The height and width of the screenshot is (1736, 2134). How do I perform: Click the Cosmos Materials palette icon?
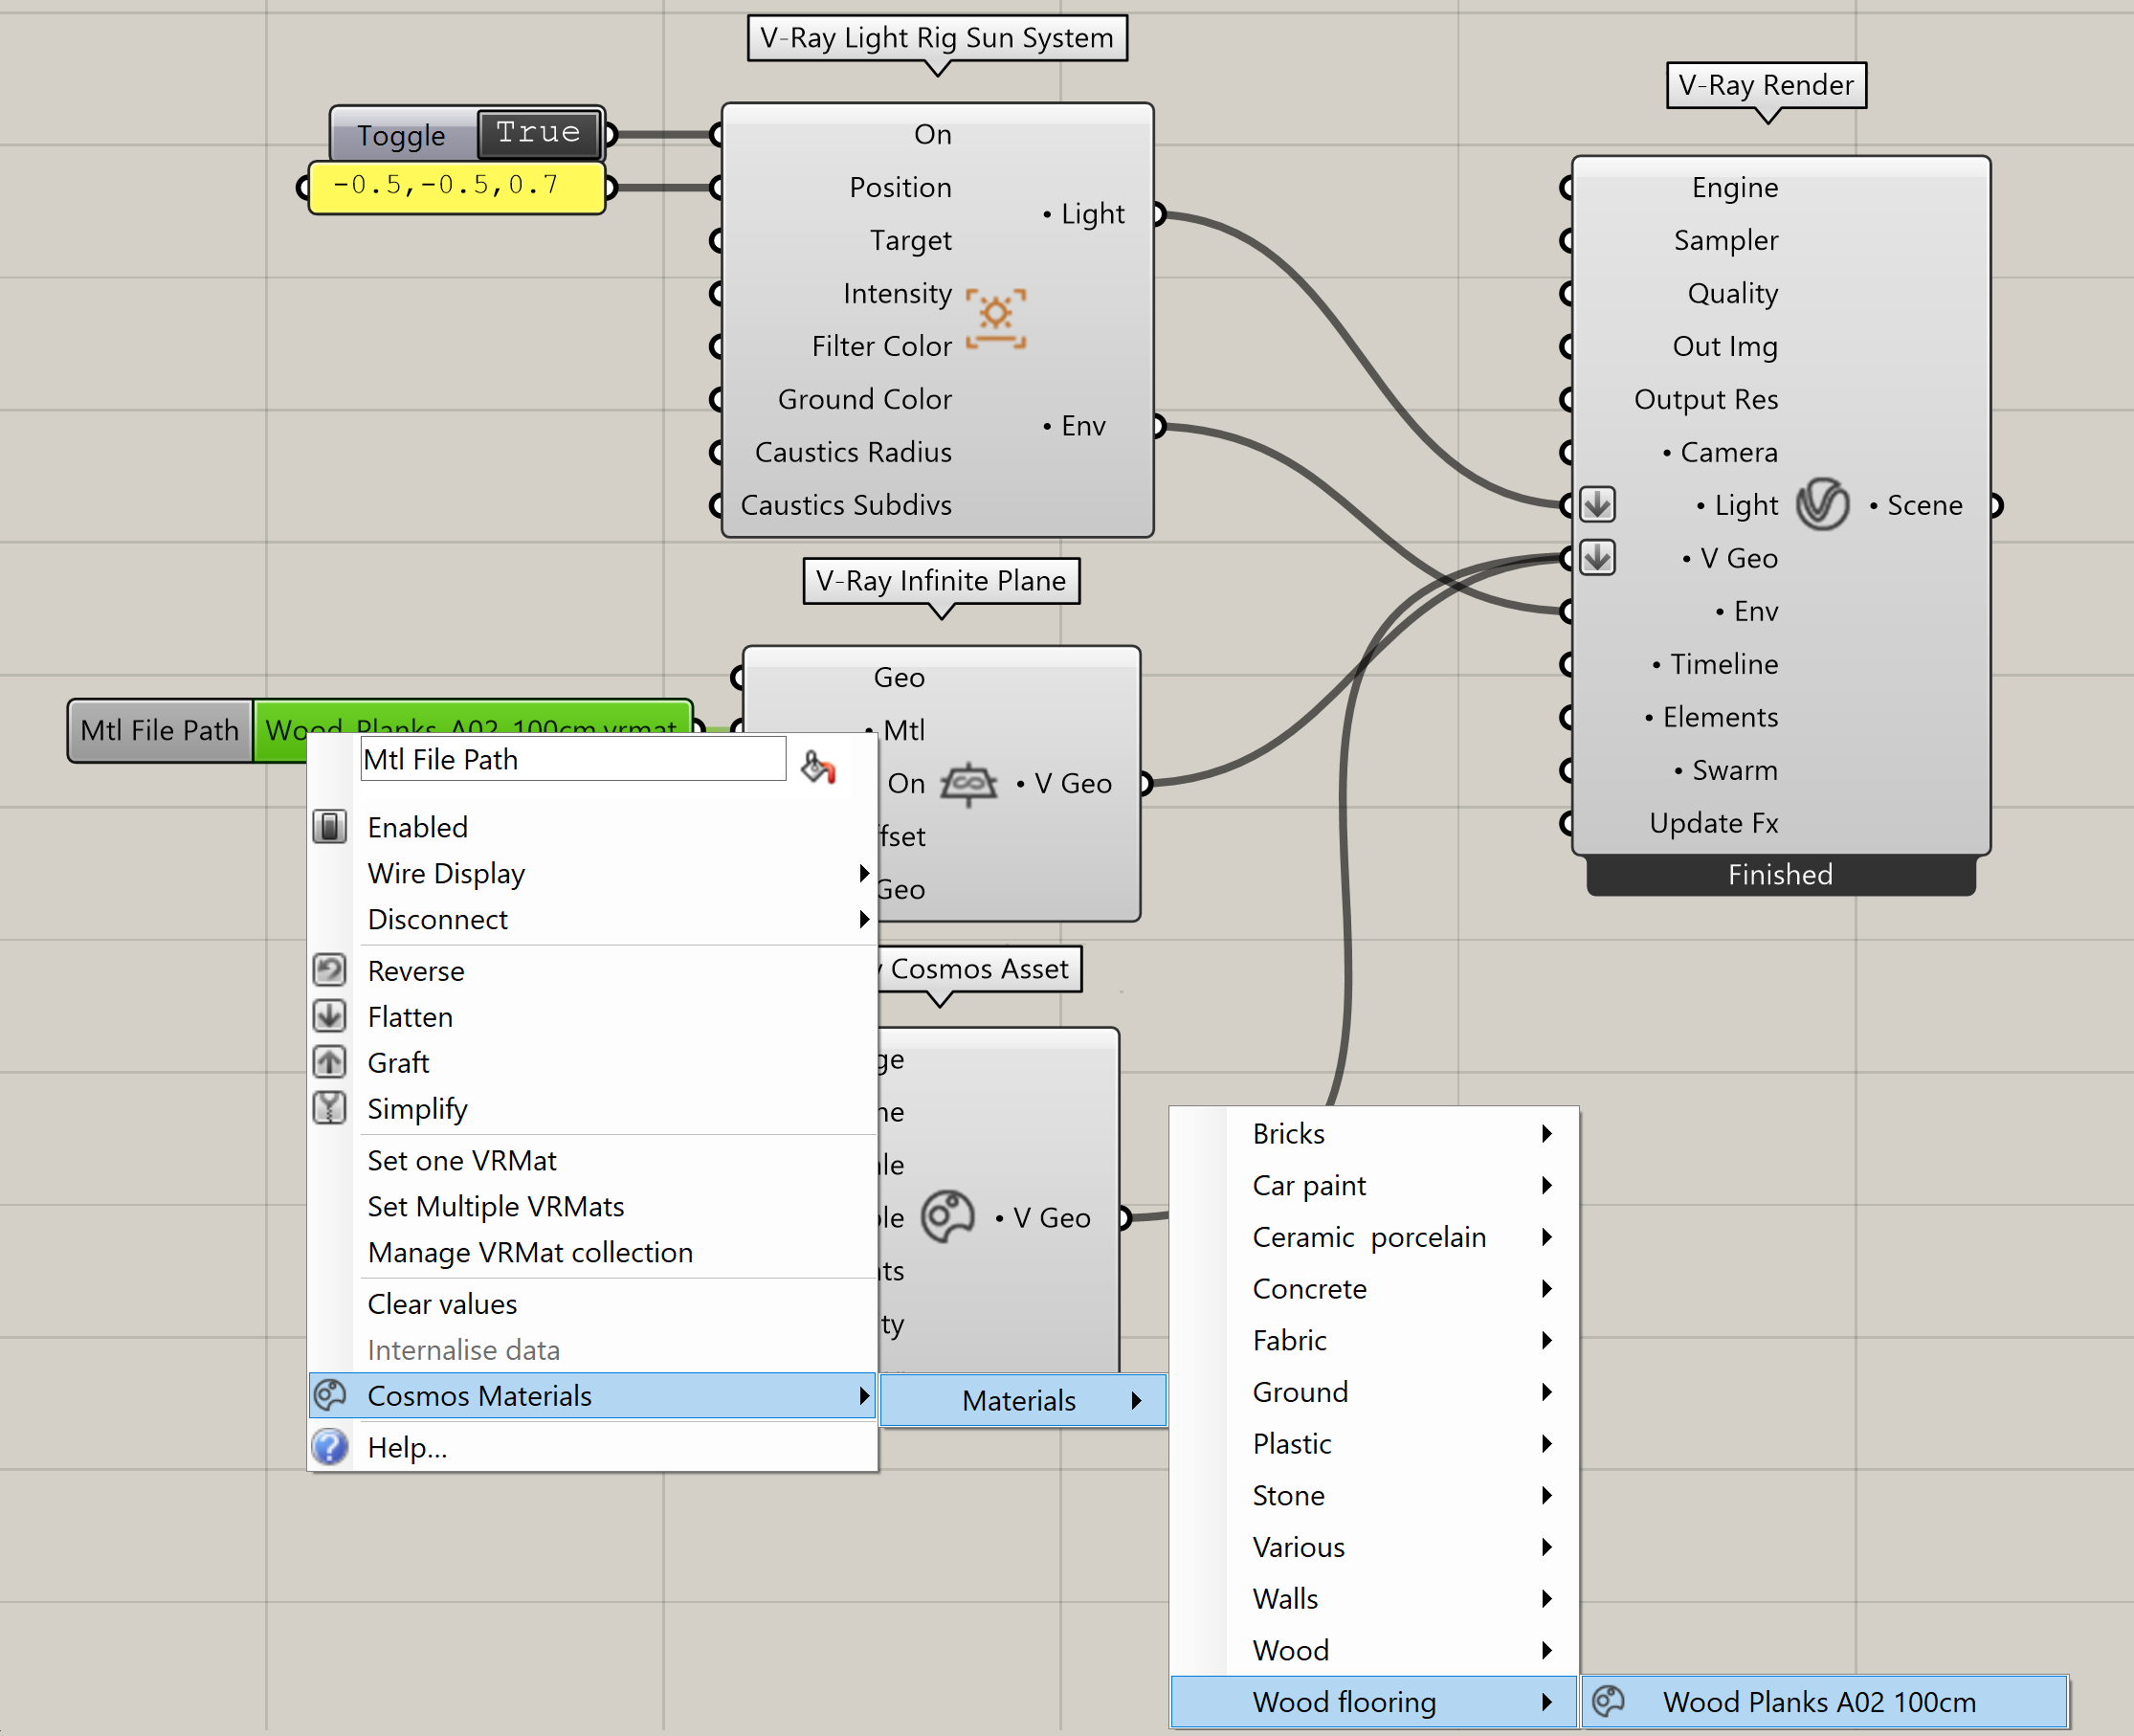coord(329,1395)
